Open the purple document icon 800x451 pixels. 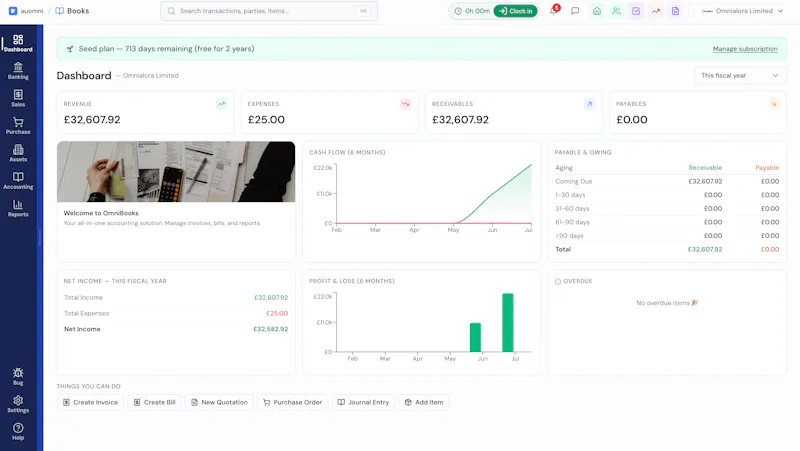[x=675, y=11]
